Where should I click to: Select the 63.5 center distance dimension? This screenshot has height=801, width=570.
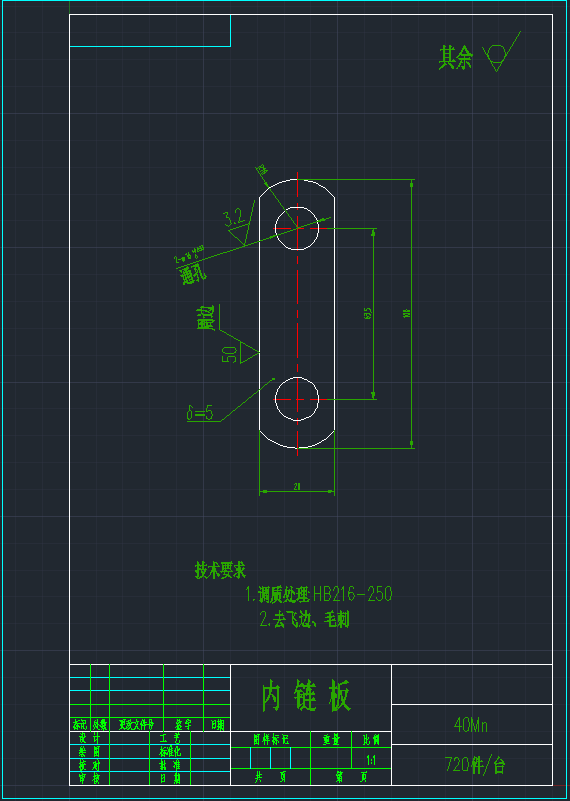coord(368,313)
